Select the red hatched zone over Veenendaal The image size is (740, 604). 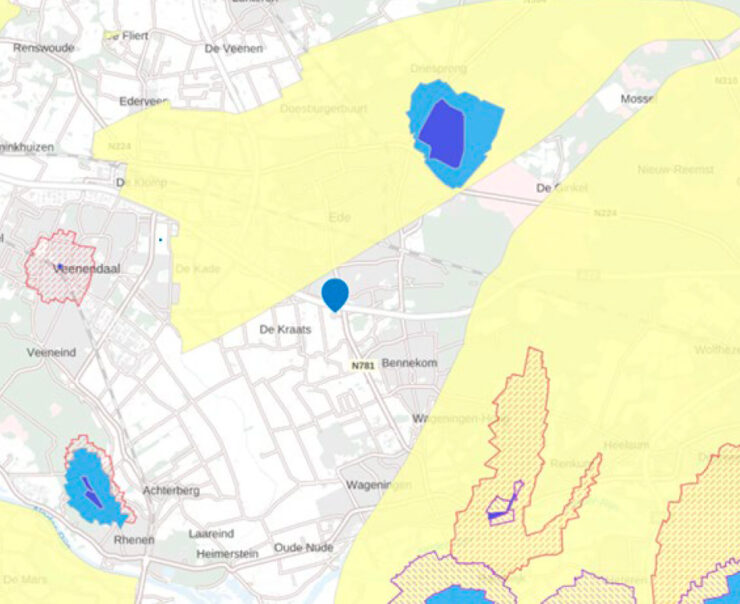pyautogui.click(x=60, y=268)
